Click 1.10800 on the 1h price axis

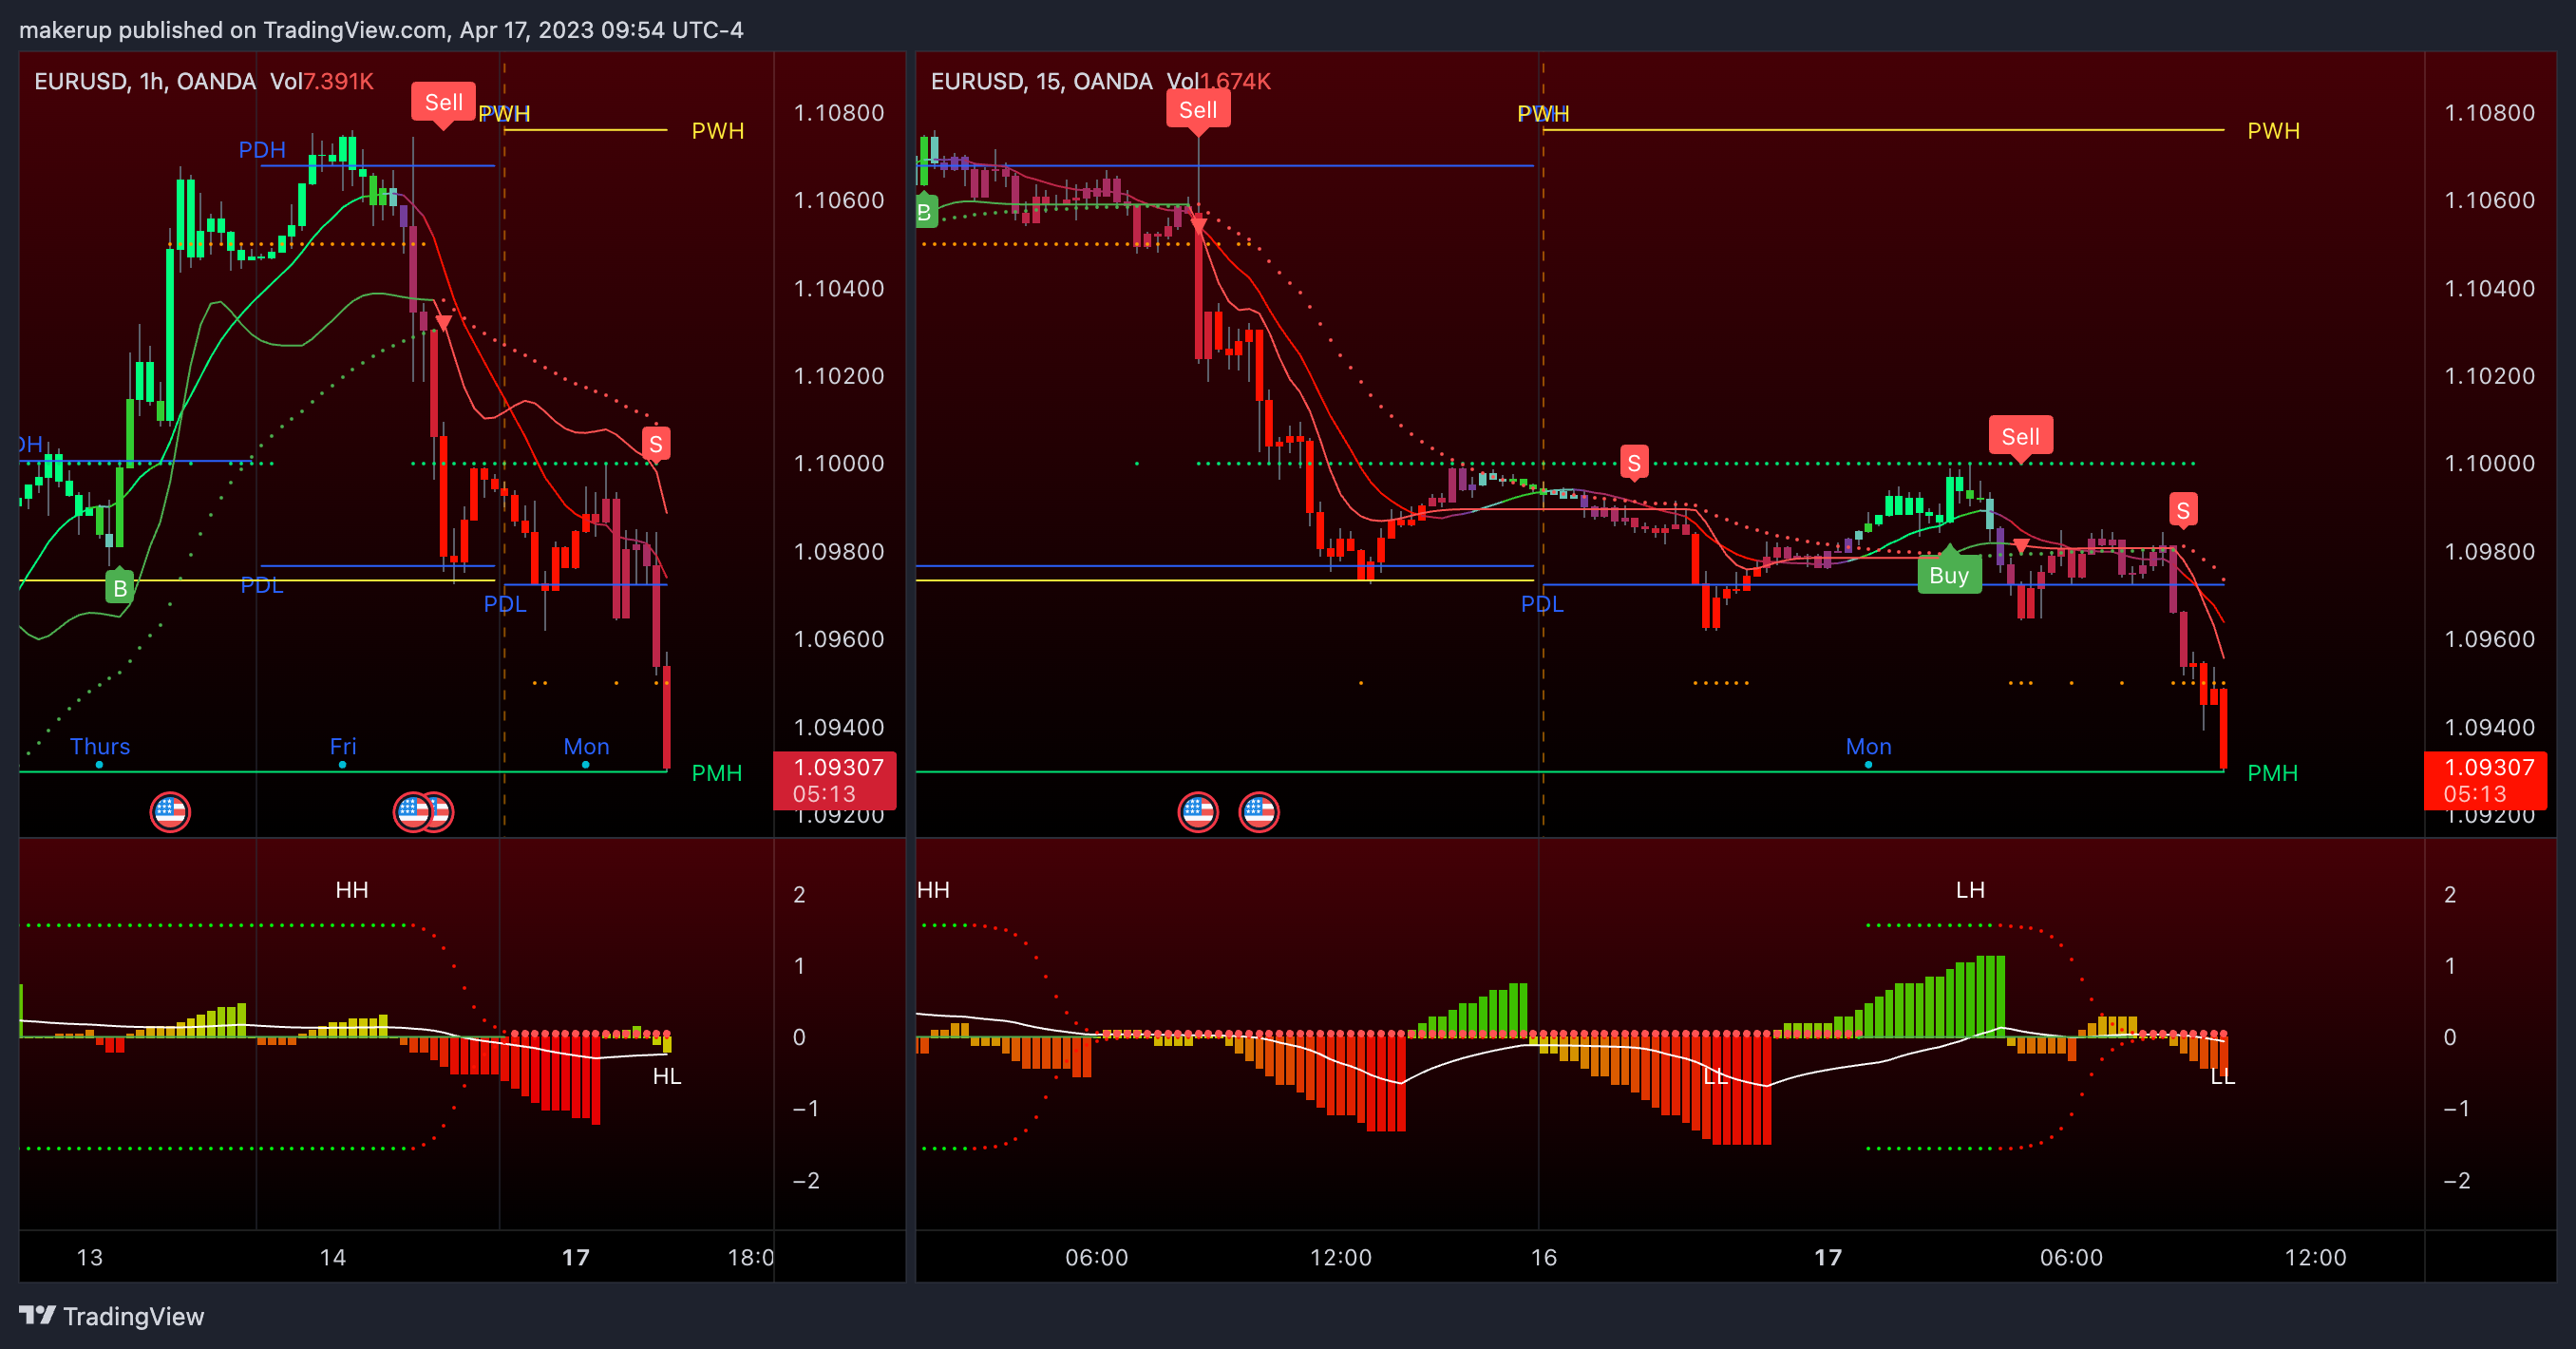coord(839,113)
